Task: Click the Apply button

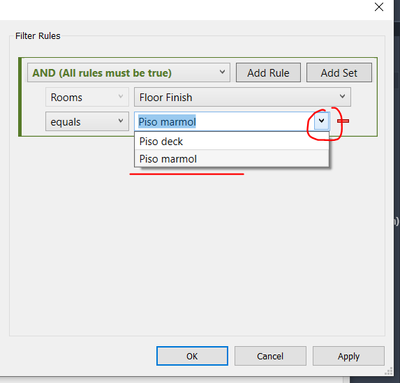Action: click(x=348, y=356)
